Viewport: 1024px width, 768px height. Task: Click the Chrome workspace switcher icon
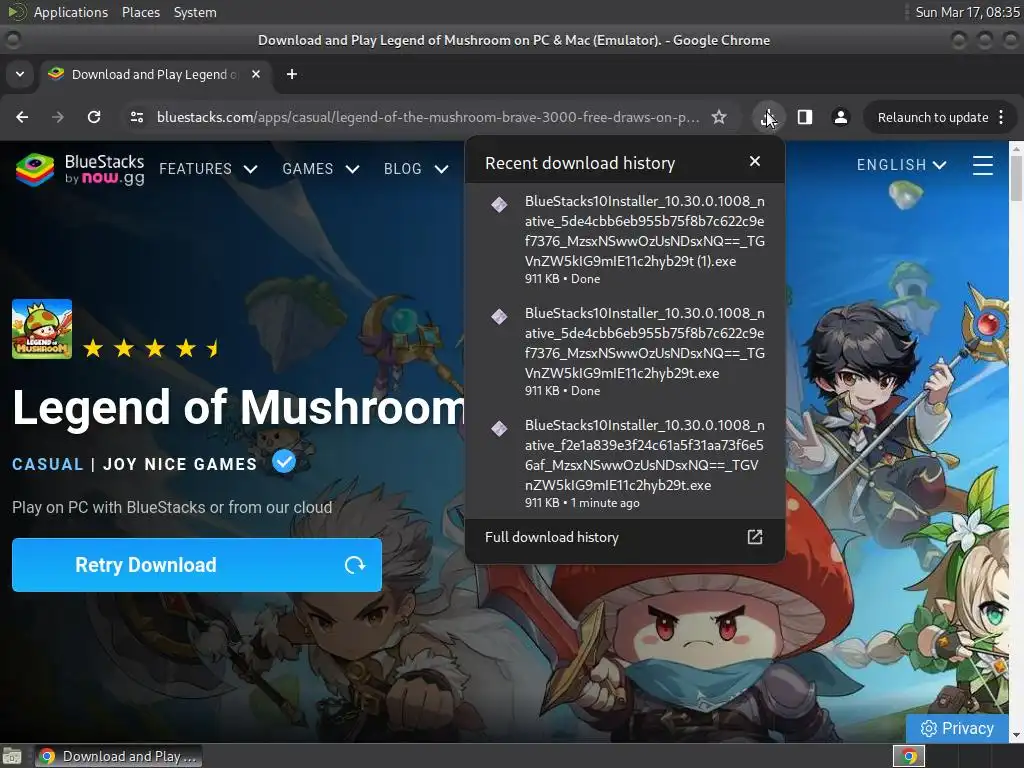(x=909, y=756)
